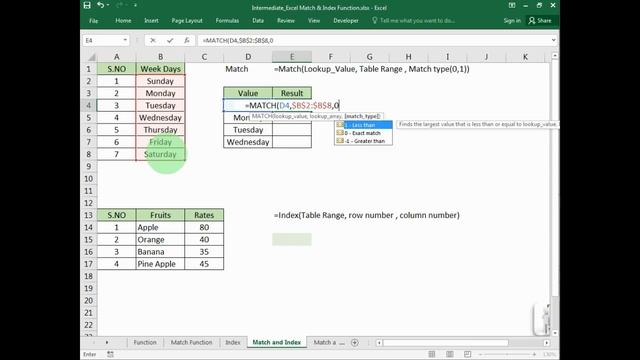Select row 13 header
This screenshot has height=360, width=640.
tap(88, 215)
